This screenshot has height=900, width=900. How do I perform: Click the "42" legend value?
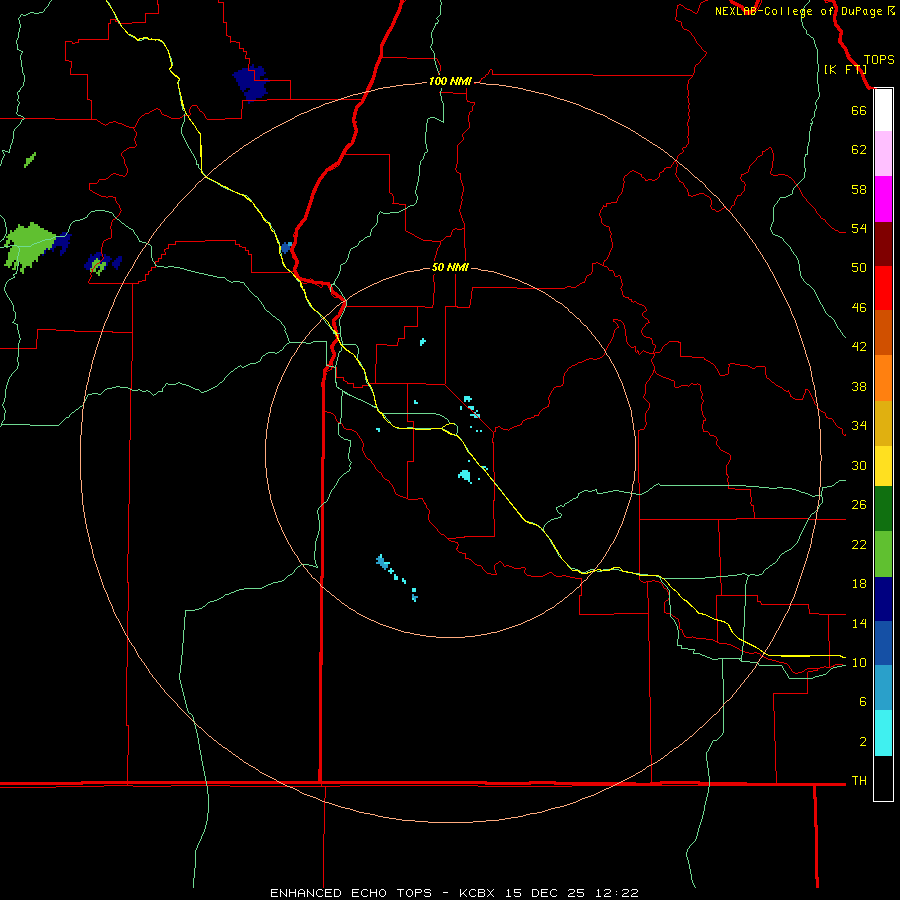pos(859,347)
